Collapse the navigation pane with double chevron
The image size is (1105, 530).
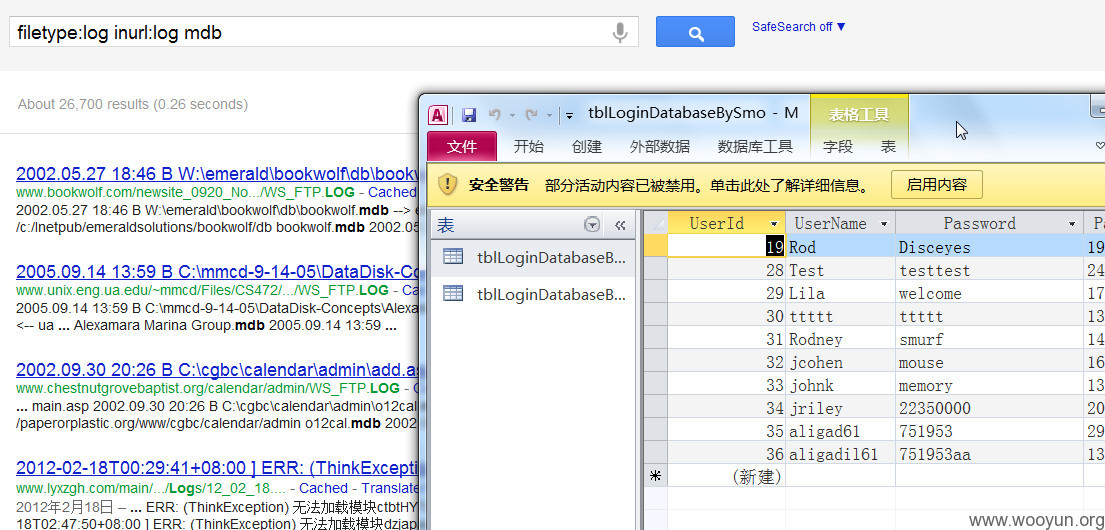(x=620, y=225)
